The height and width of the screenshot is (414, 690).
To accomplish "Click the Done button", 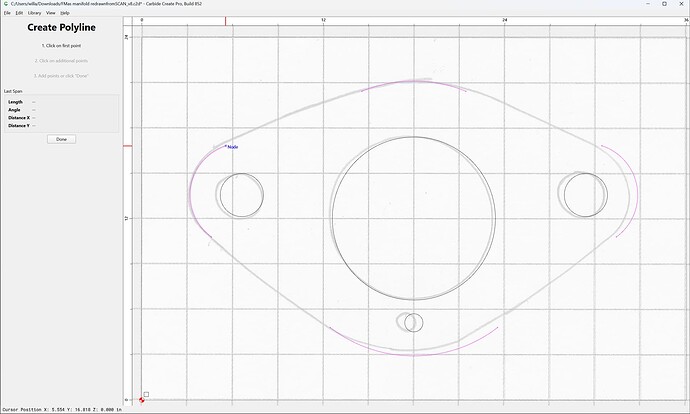I will click(62, 139).
